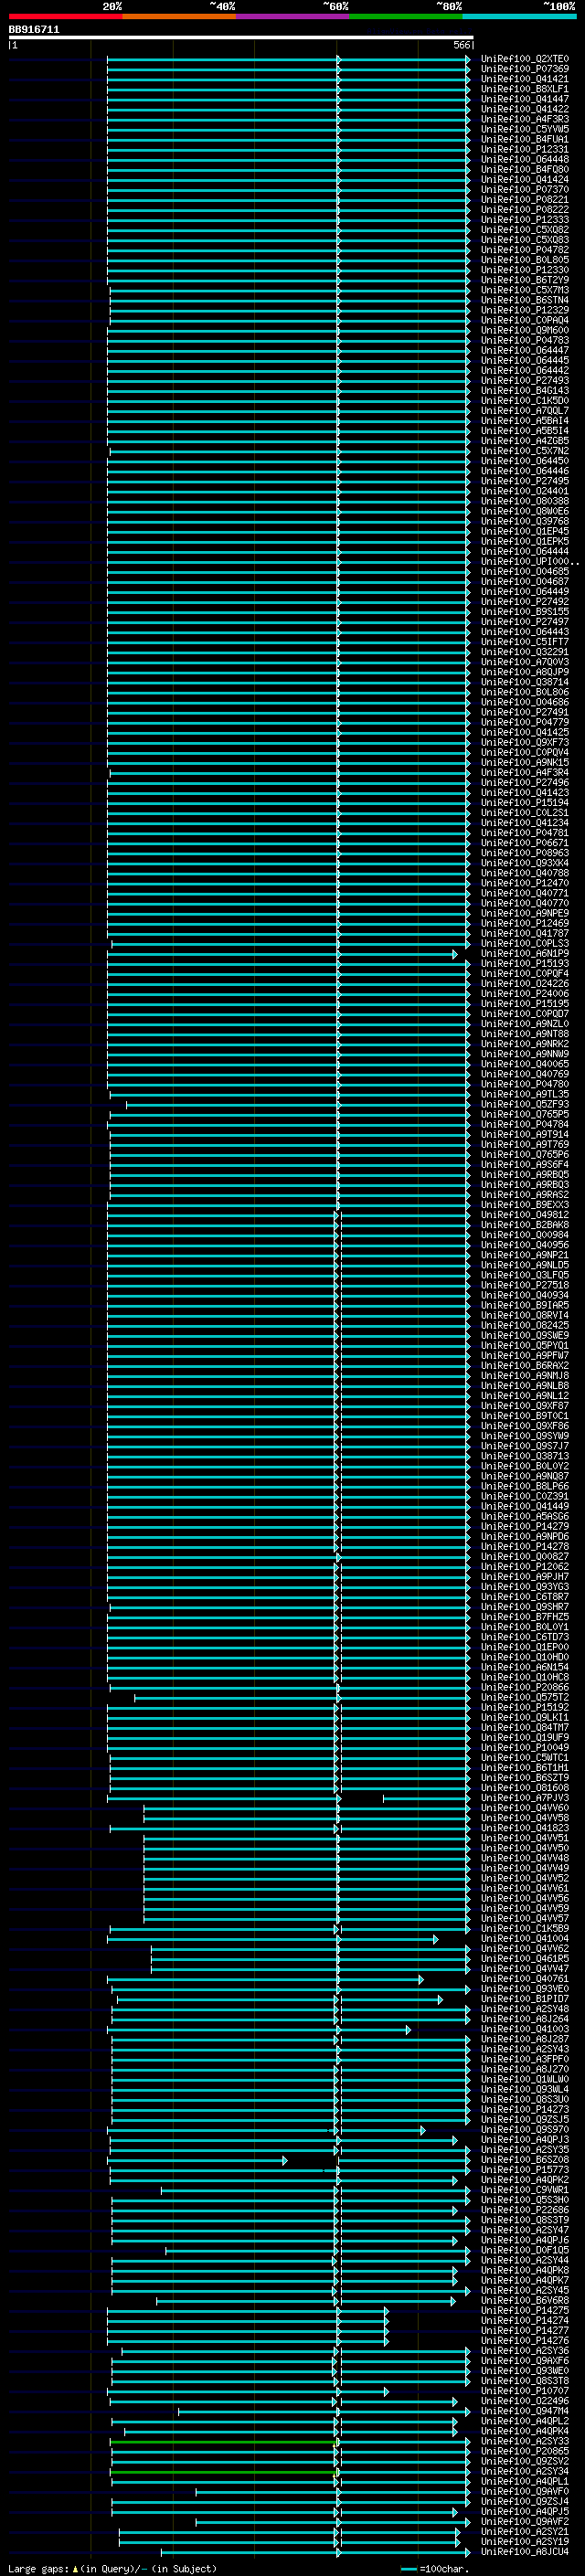Open hit UniRef100_Q41422
The height and width of the screenshot is (2576, 585).
coord(525,109)
